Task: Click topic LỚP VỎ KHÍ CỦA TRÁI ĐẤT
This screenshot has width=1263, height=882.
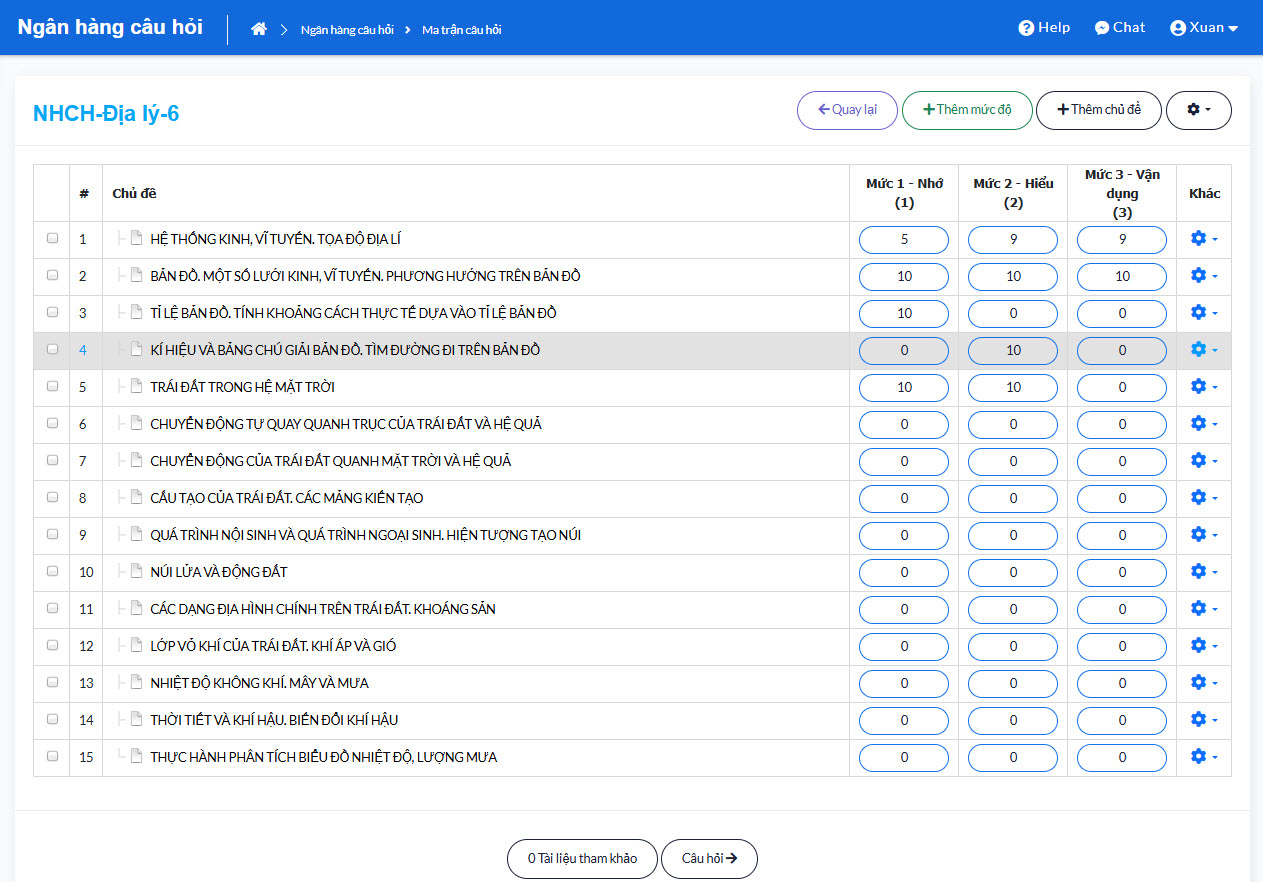Action: point(273,646)
